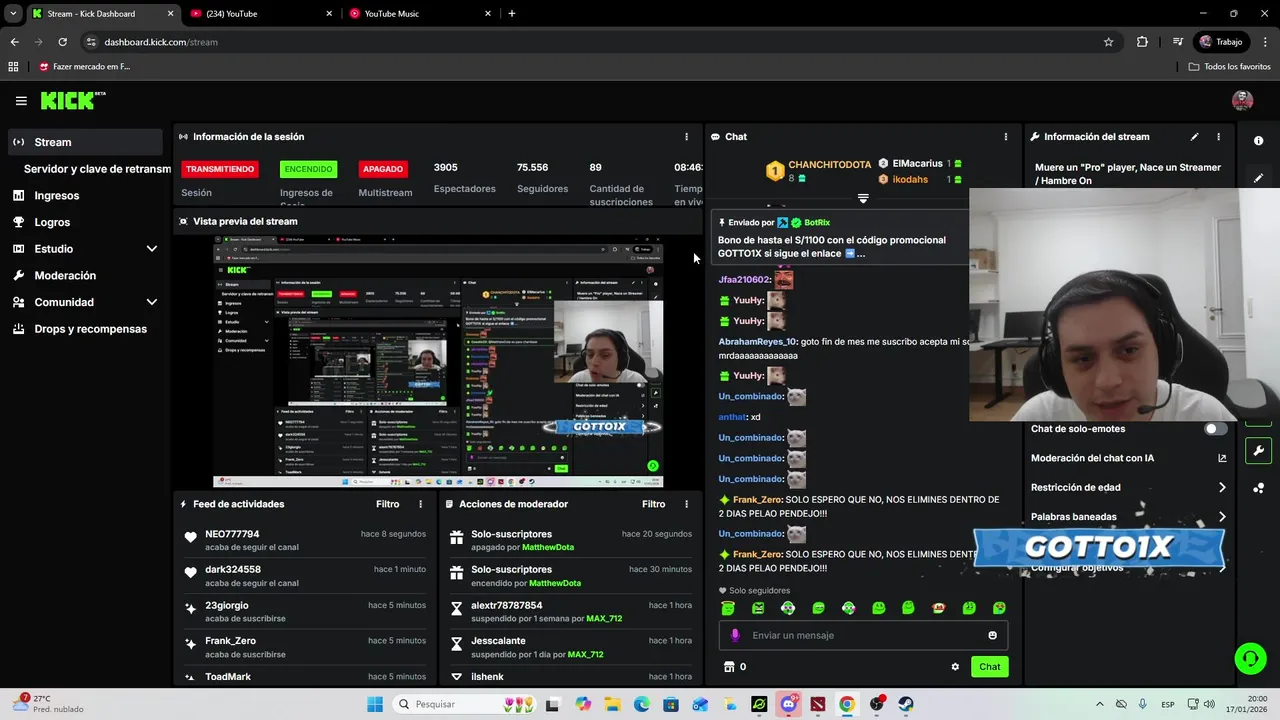Open Feed de actividades Filtro dropdown

[388, 504]
